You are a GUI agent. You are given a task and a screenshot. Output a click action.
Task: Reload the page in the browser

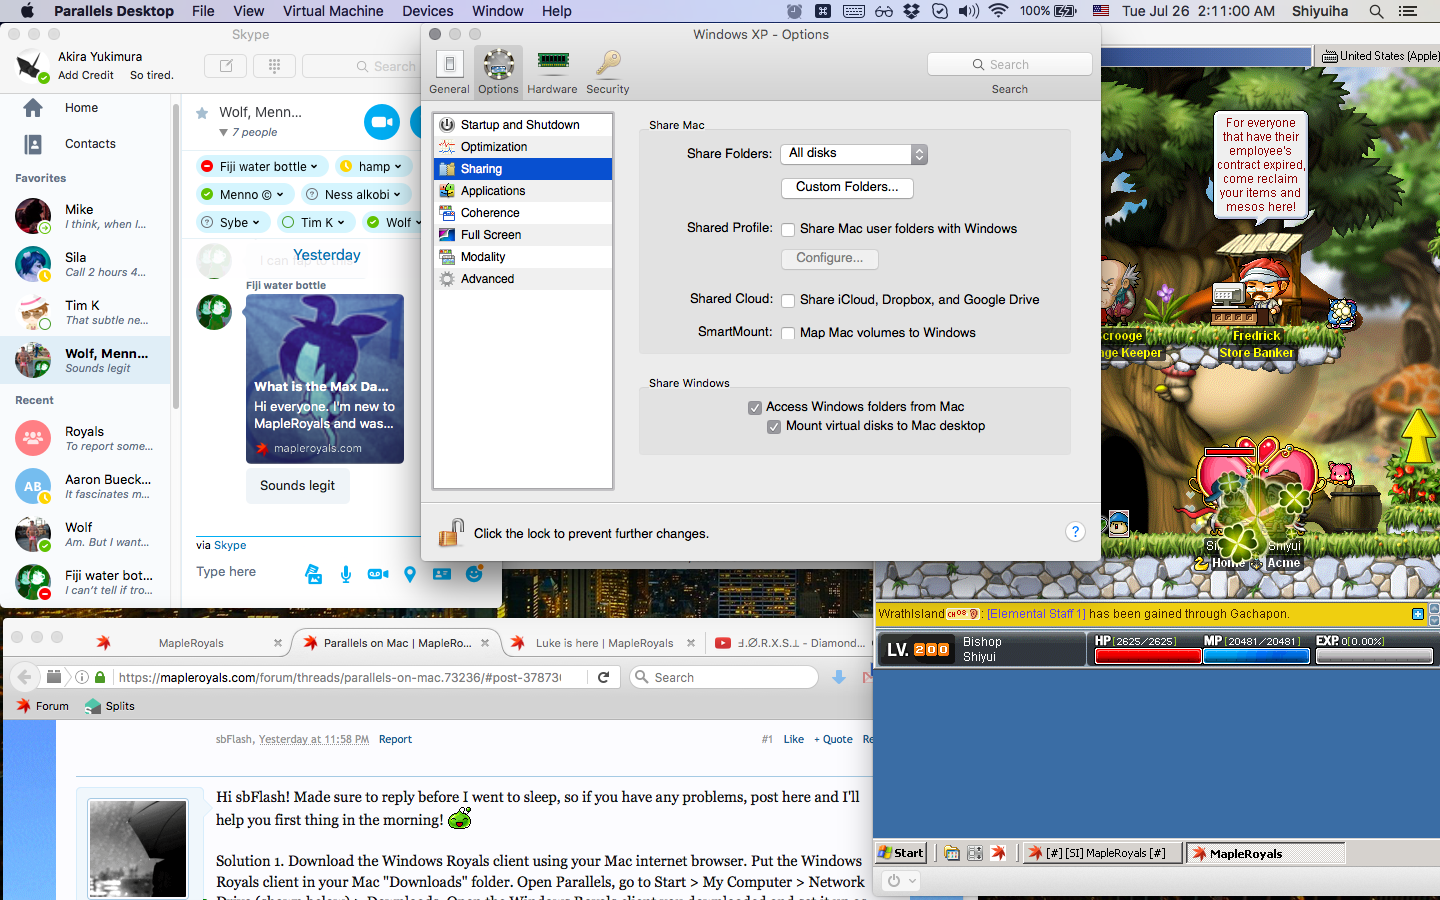(603, 677)
